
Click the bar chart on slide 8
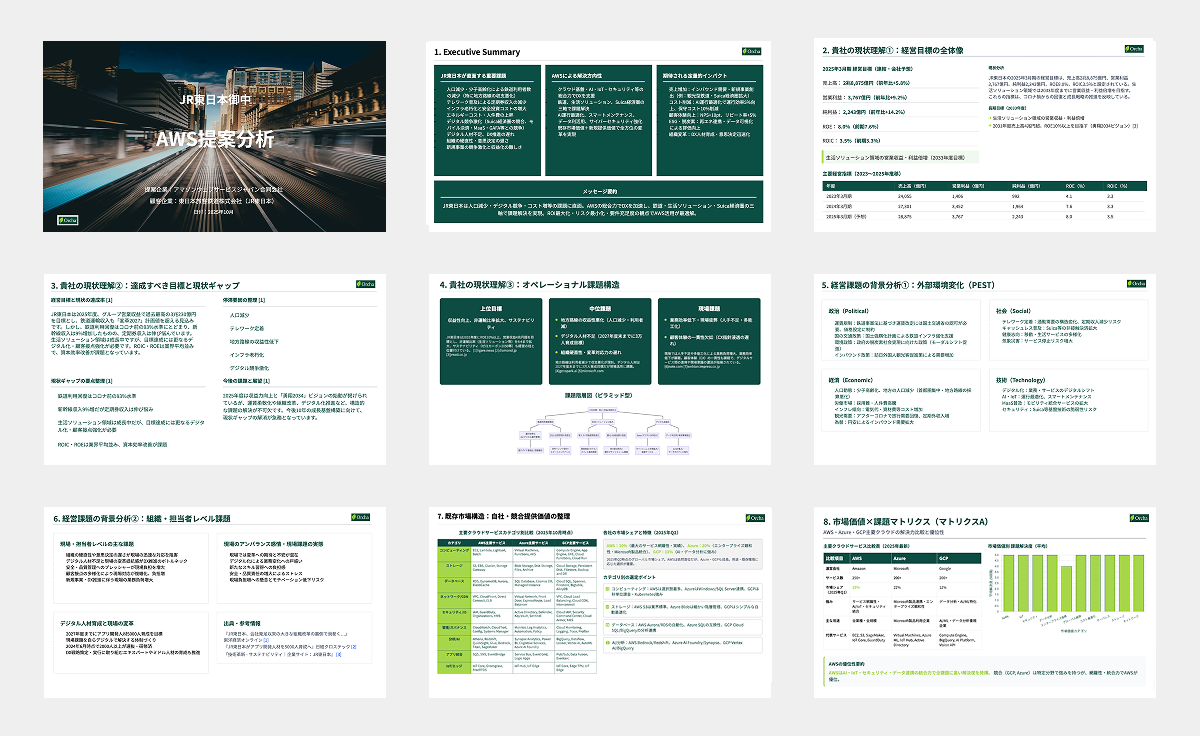(x=1066, y=596)
